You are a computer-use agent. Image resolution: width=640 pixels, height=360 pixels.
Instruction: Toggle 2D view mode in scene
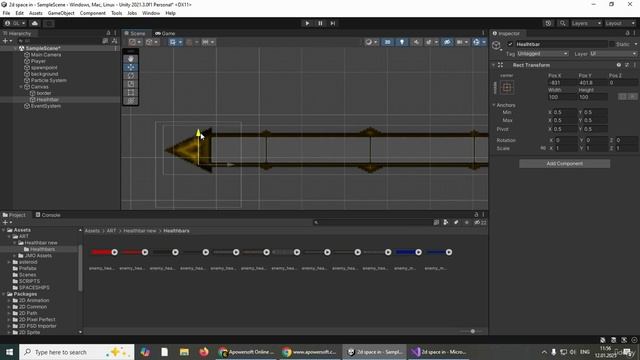click(x=387, y=42)
